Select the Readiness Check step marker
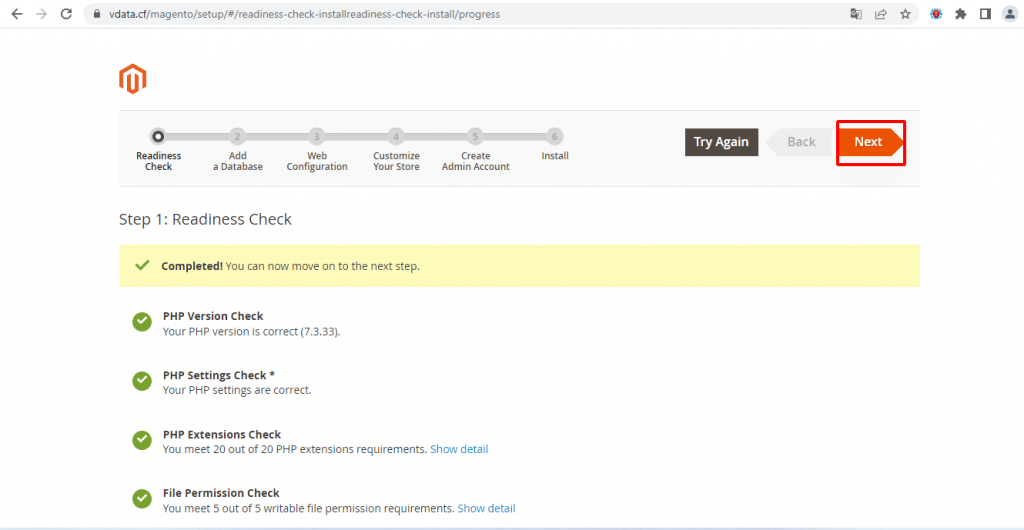 158,136
